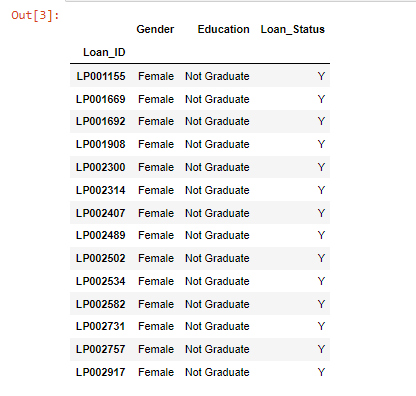Click Not Graduate in the LP001908 row
The width and height of the screenshot is (416, 396).
(217, 144)
